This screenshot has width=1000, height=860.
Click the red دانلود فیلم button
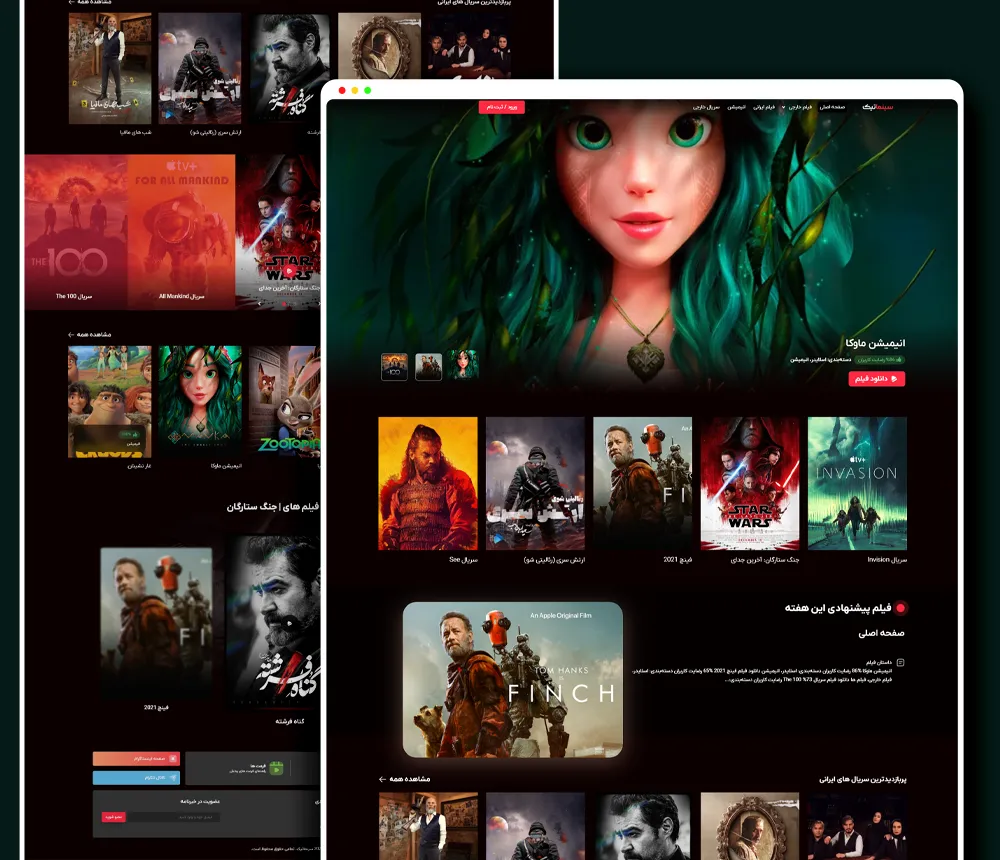876,379
